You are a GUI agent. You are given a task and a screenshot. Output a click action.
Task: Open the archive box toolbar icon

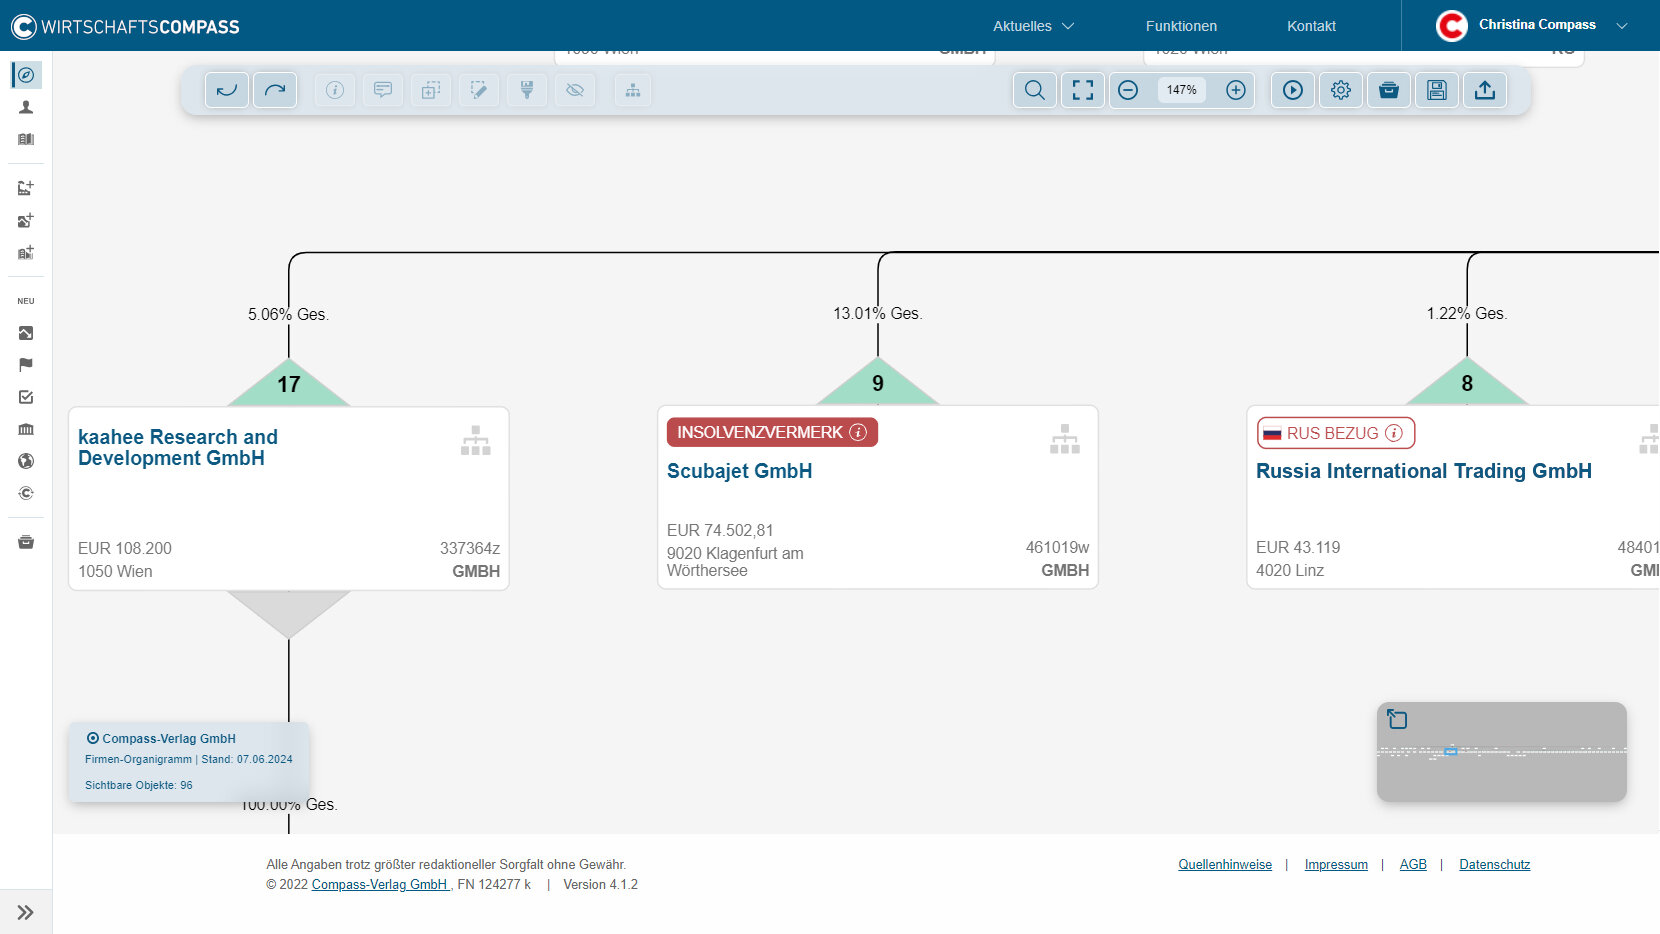click(x=1389, y=90)
